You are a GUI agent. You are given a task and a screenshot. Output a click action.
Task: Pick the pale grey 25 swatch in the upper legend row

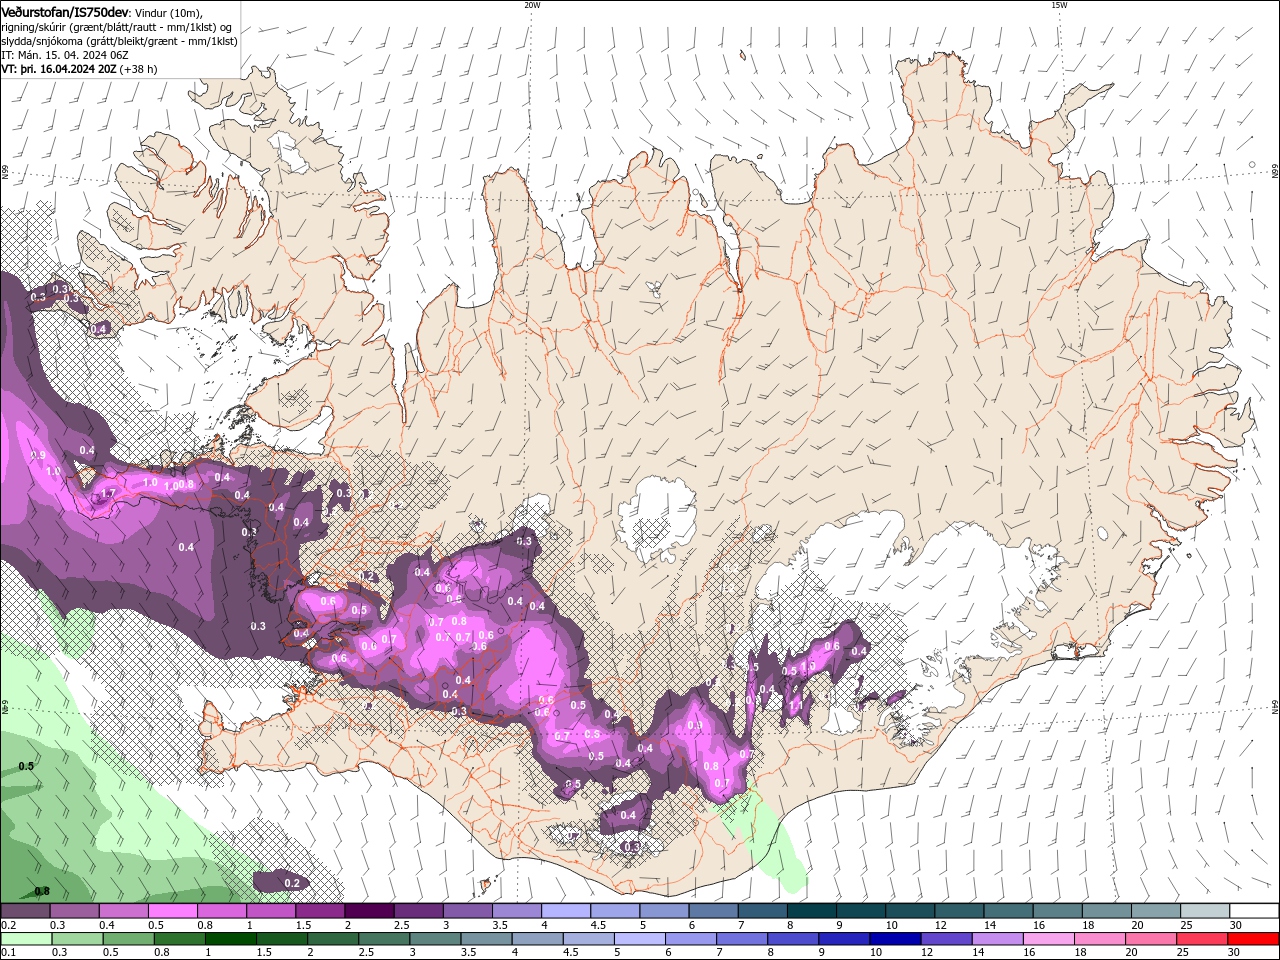(x=1204, y=911)
